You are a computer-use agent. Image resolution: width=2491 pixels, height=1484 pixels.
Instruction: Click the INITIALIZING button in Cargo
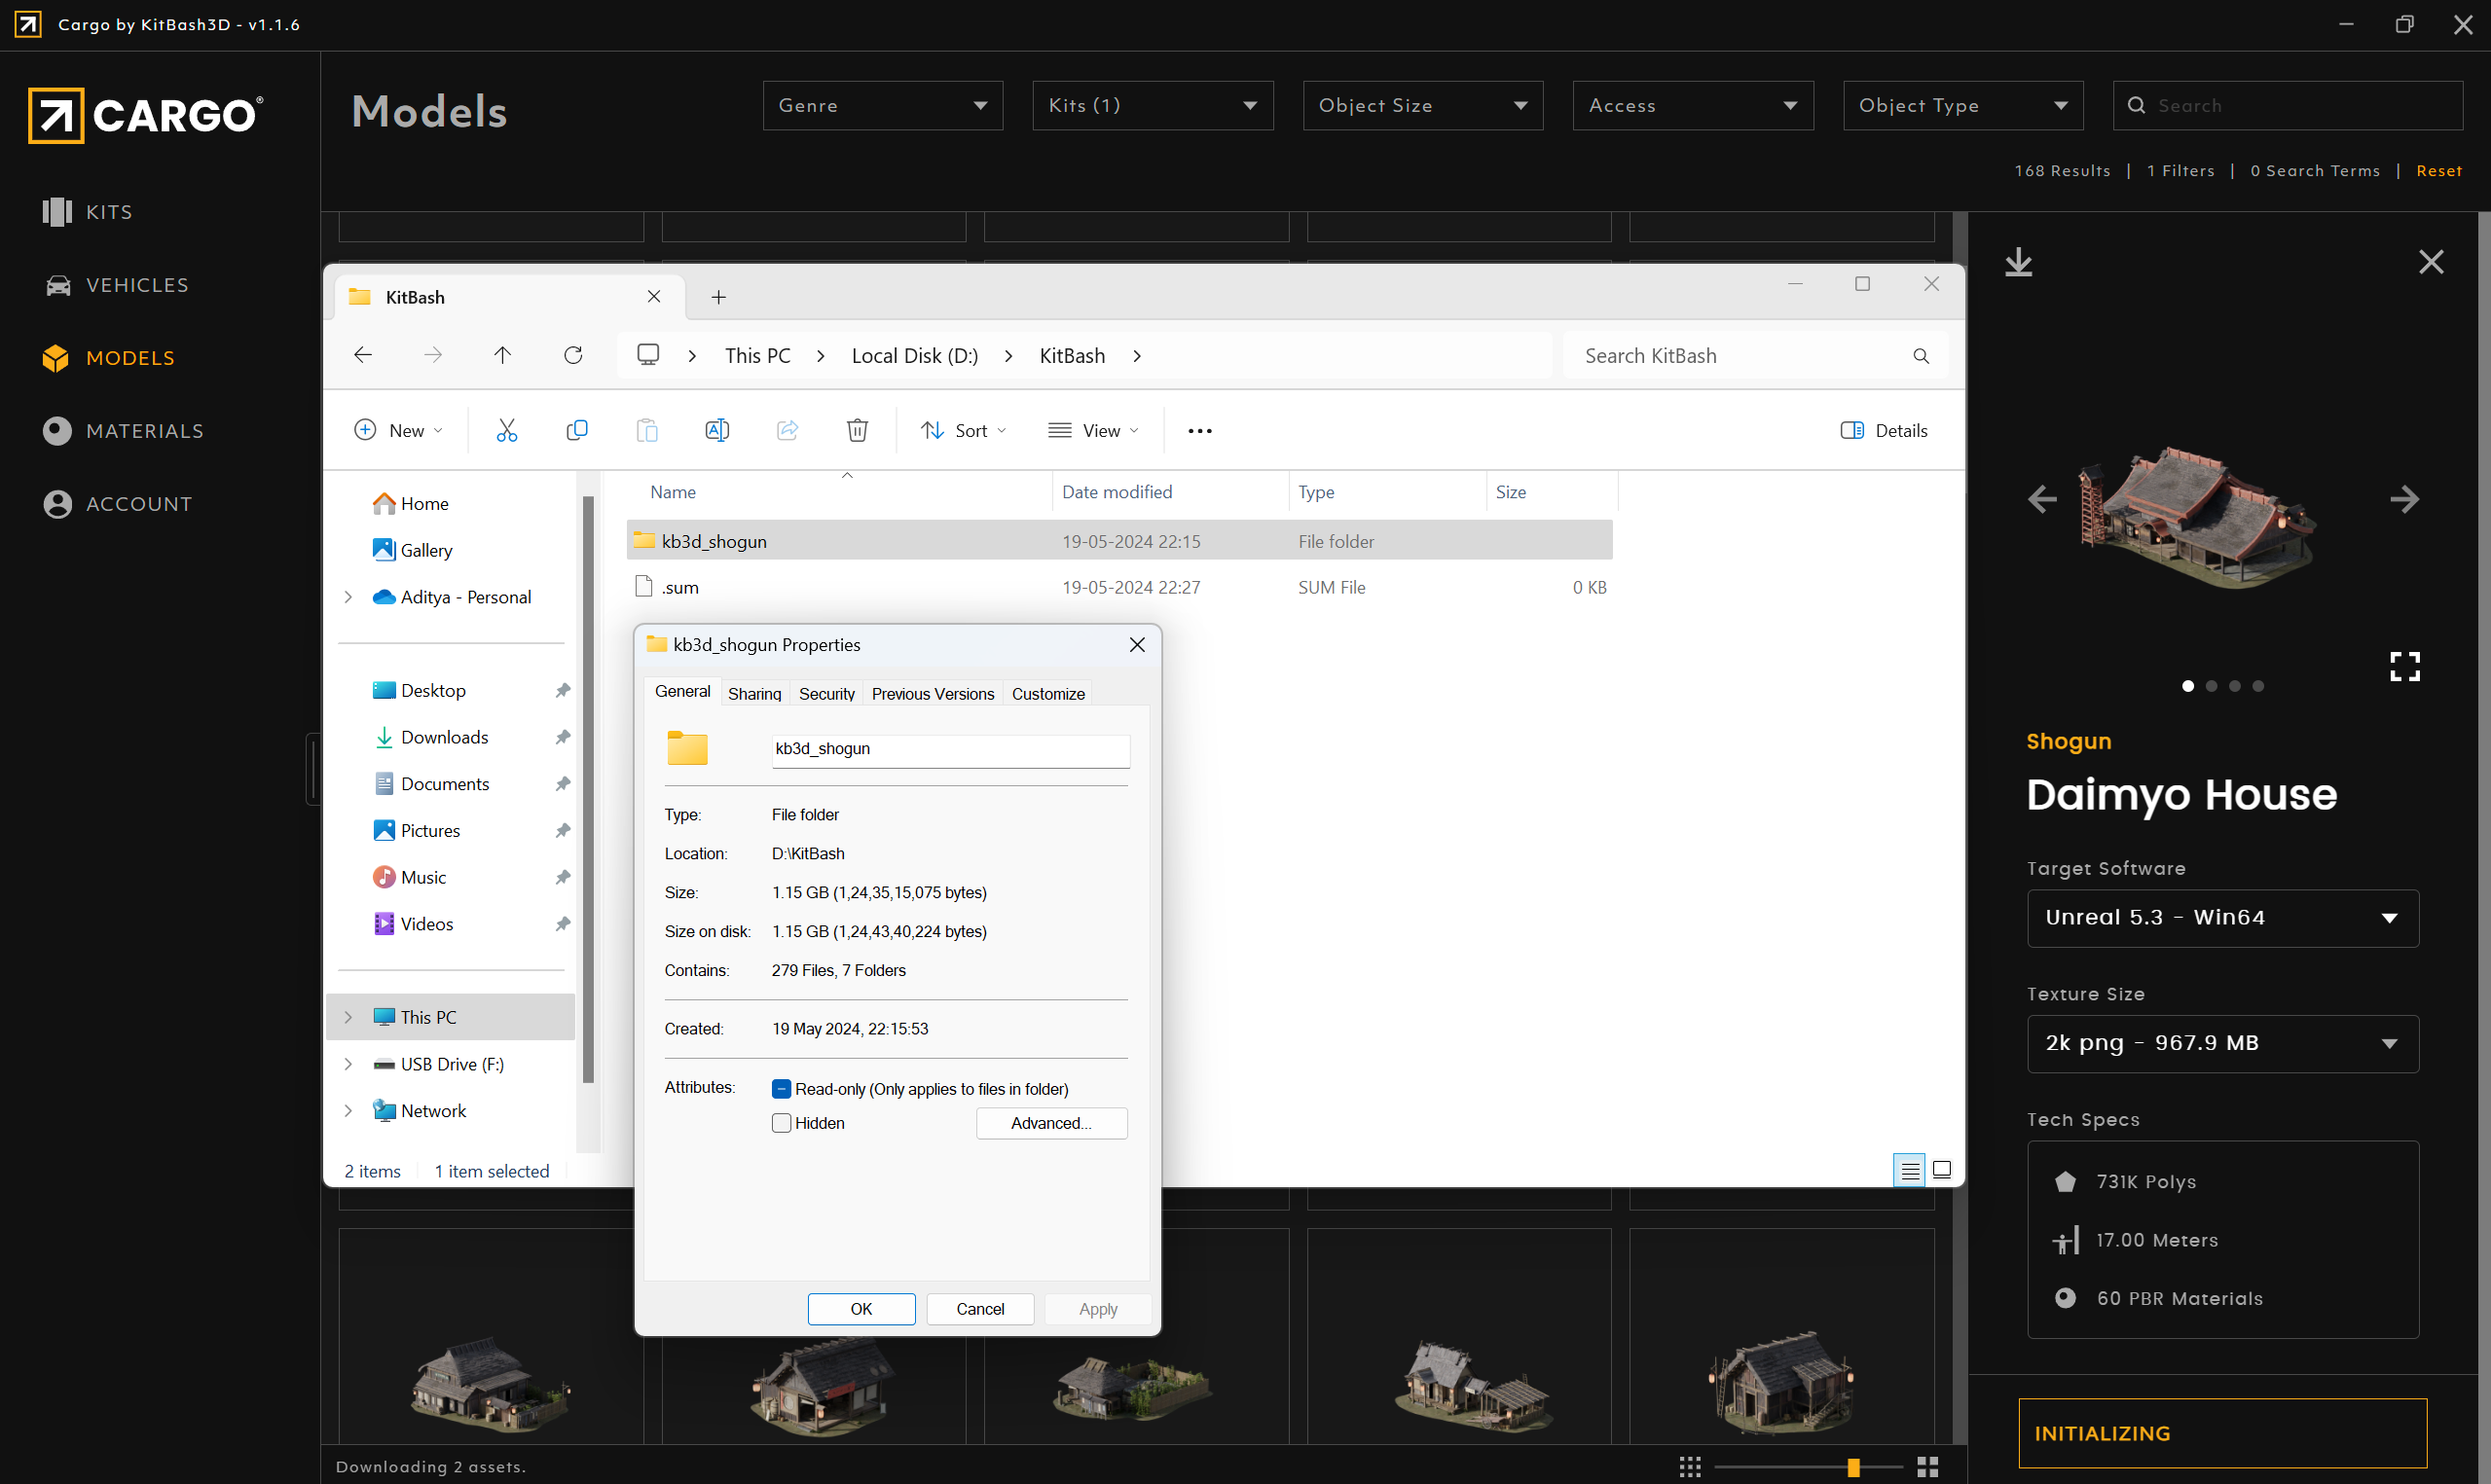click(x=2222, y=1433)
